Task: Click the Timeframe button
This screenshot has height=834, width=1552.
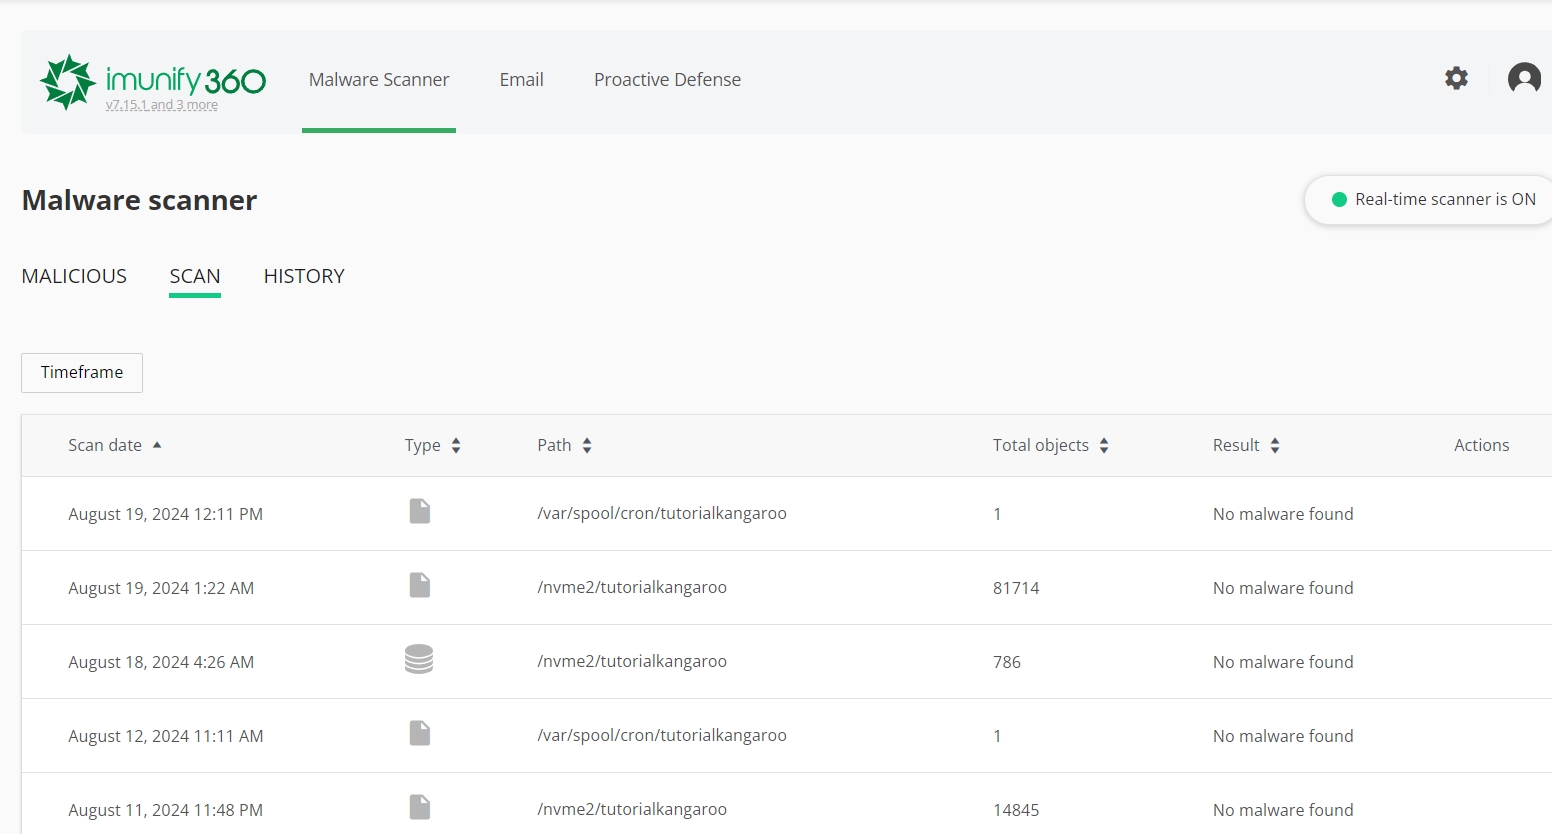Action: (81, 372)
